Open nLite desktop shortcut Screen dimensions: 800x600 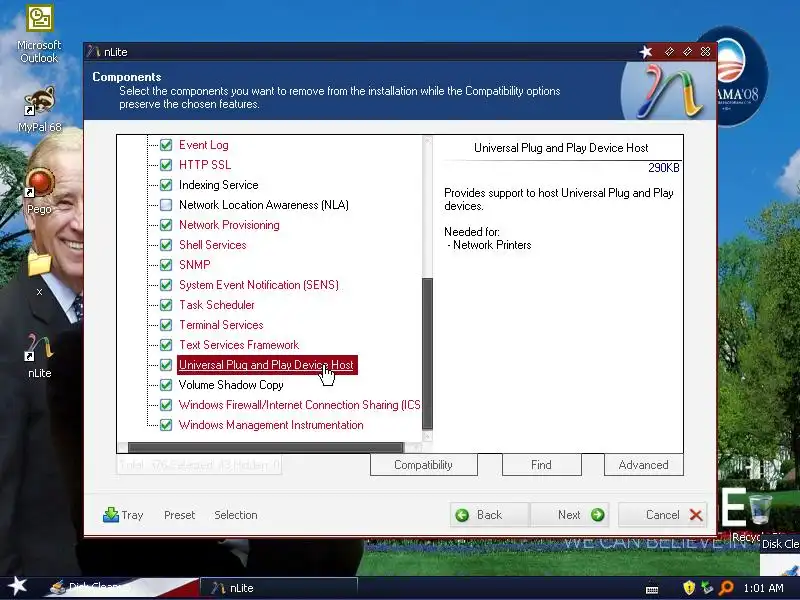[x=39, y=356]
